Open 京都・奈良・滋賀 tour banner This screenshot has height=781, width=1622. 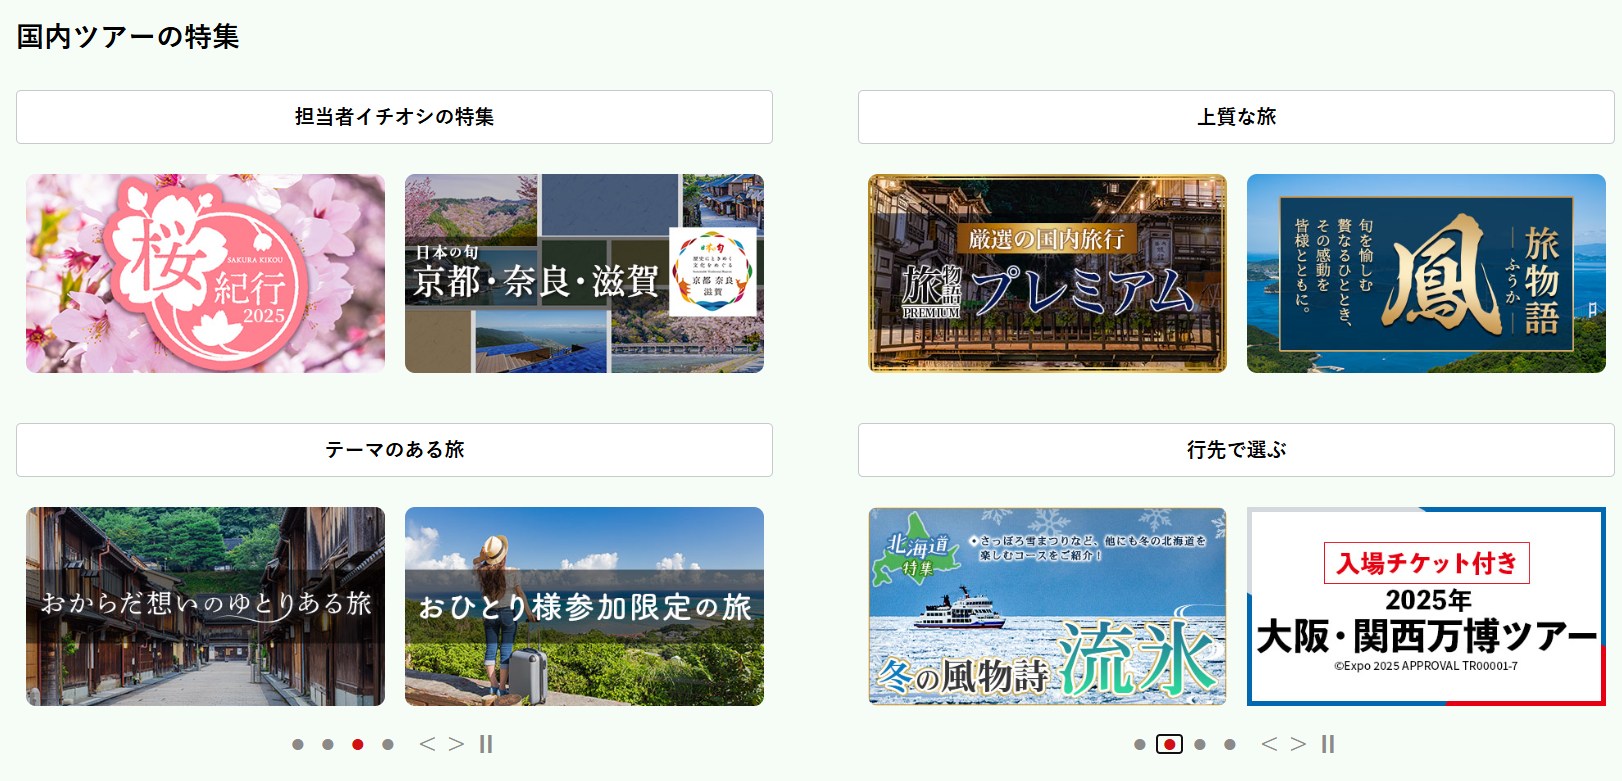[584, 273]
